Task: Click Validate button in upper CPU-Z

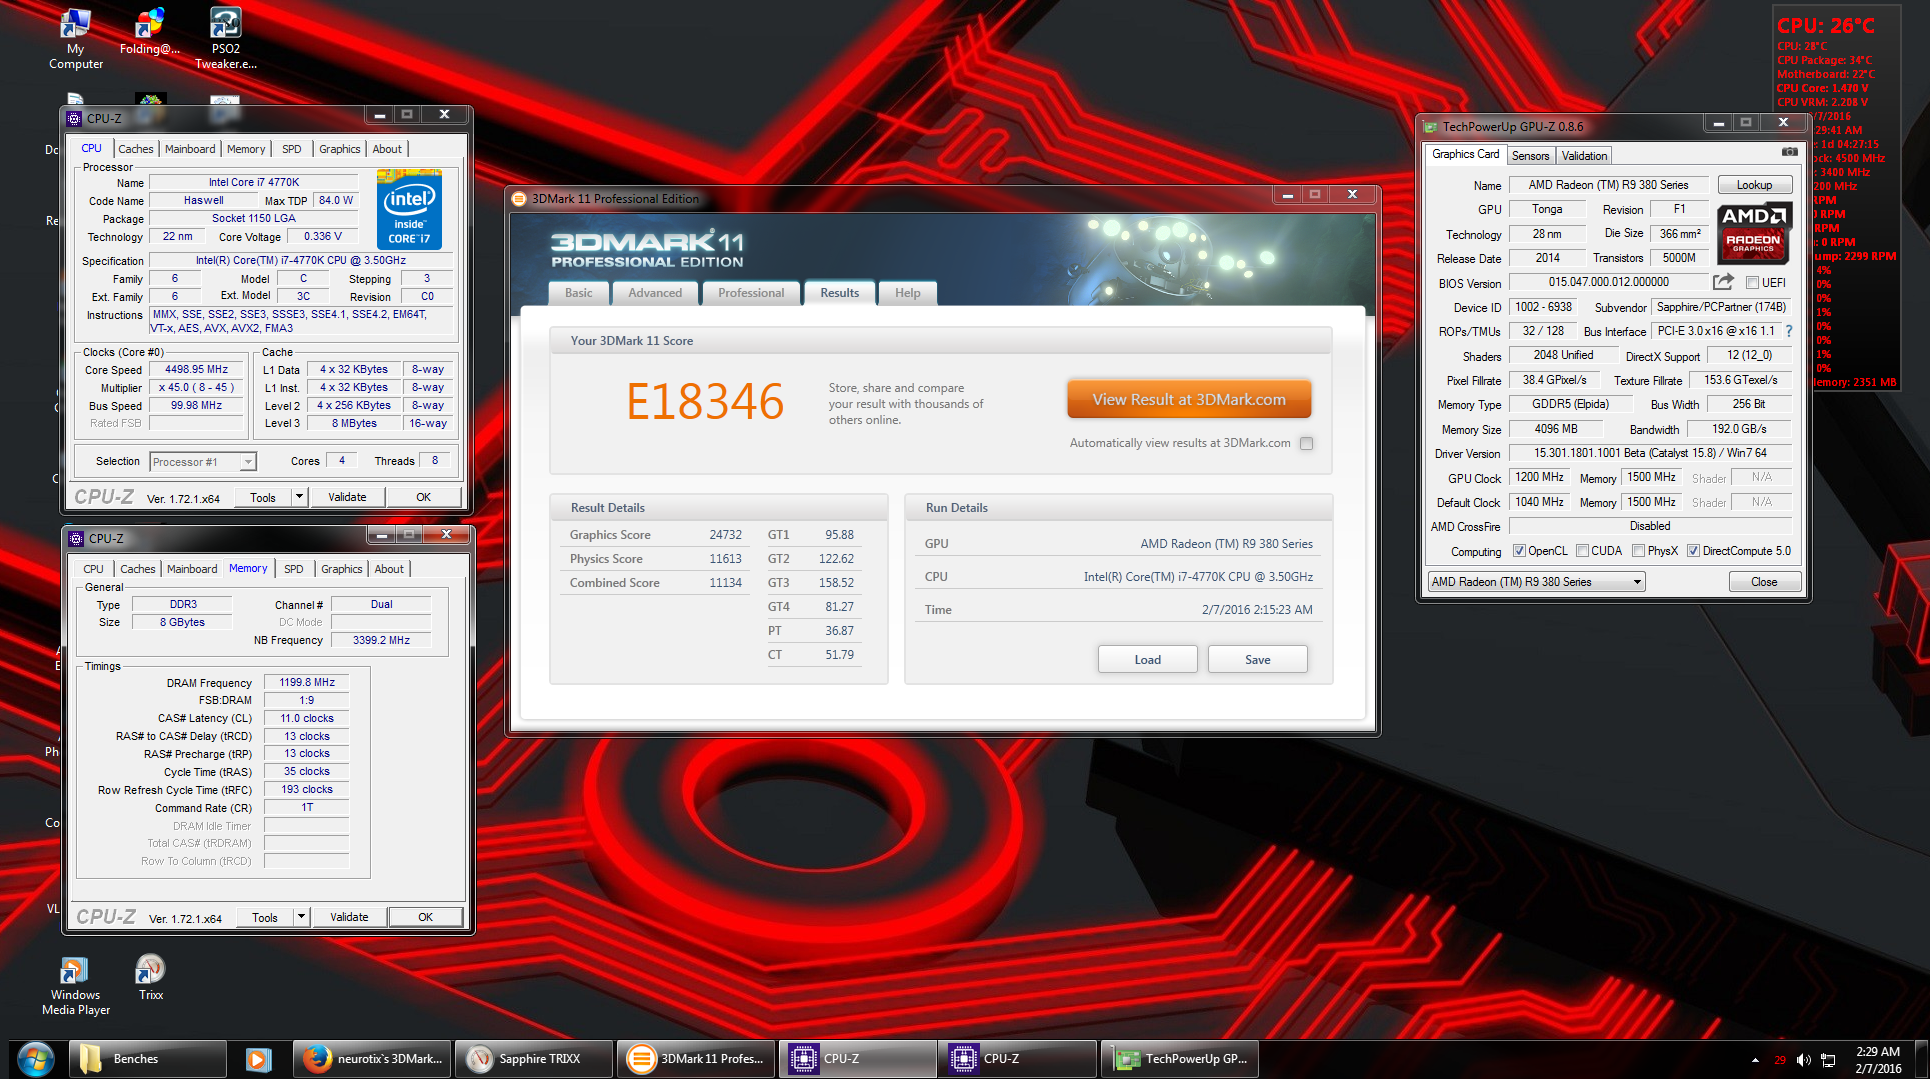Action: [x=347, y=497]
